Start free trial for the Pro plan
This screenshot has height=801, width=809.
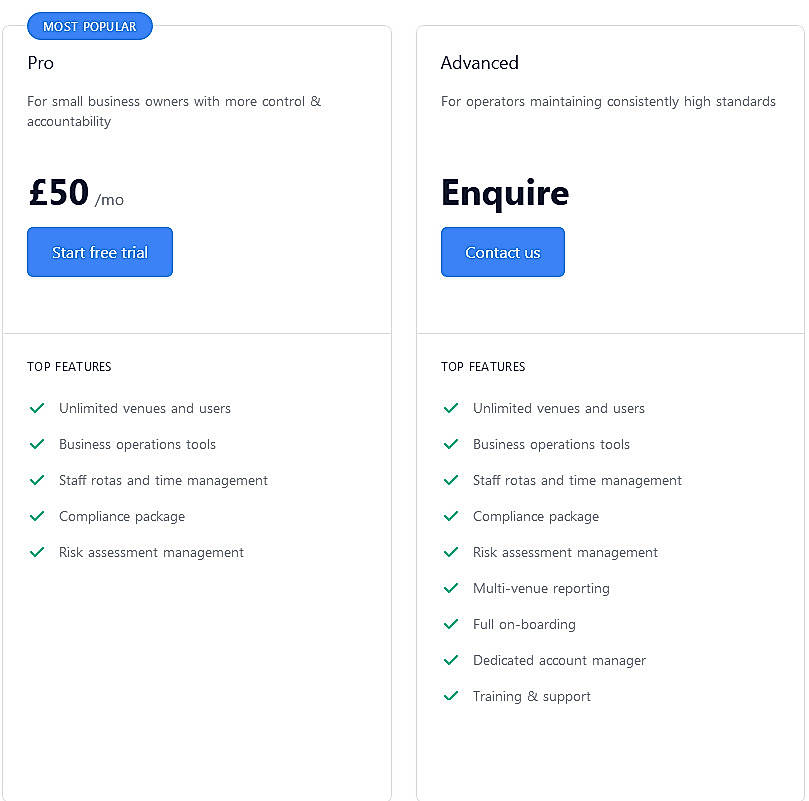coord(99,252)
